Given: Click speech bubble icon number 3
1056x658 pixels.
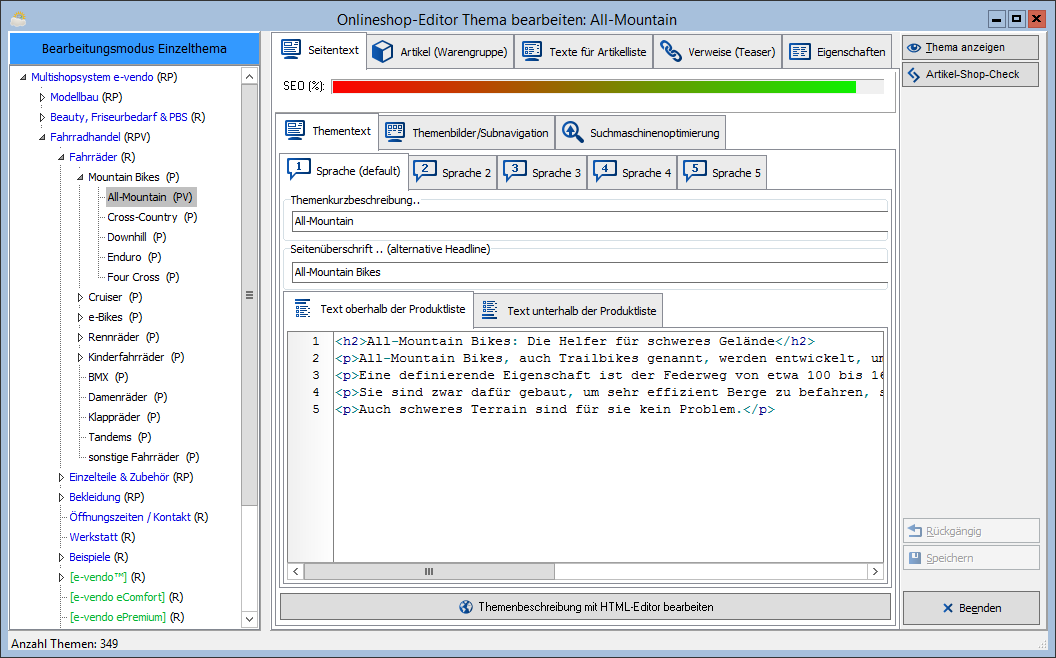Looking at the screenshot, I should [515, 171].
